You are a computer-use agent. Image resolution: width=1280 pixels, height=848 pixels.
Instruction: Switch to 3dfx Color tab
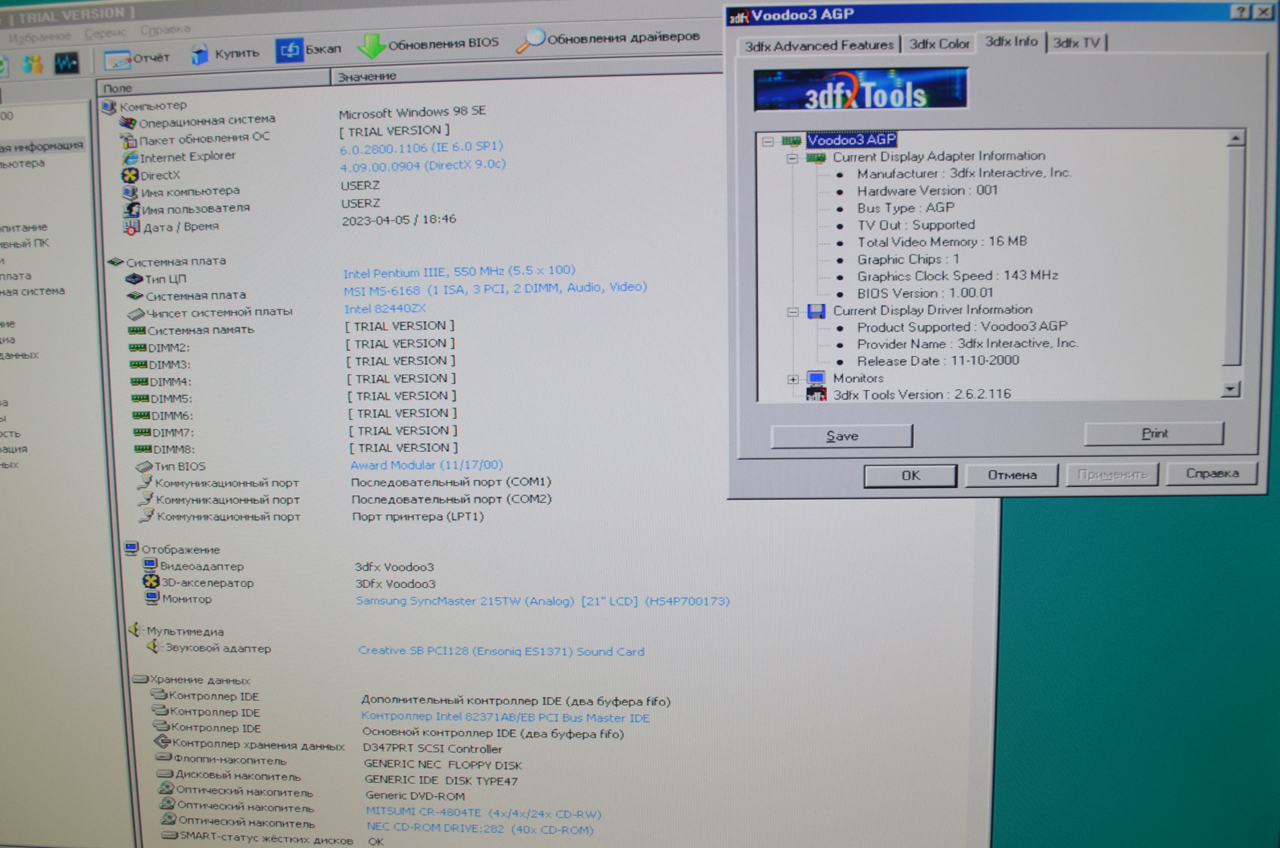939,44
